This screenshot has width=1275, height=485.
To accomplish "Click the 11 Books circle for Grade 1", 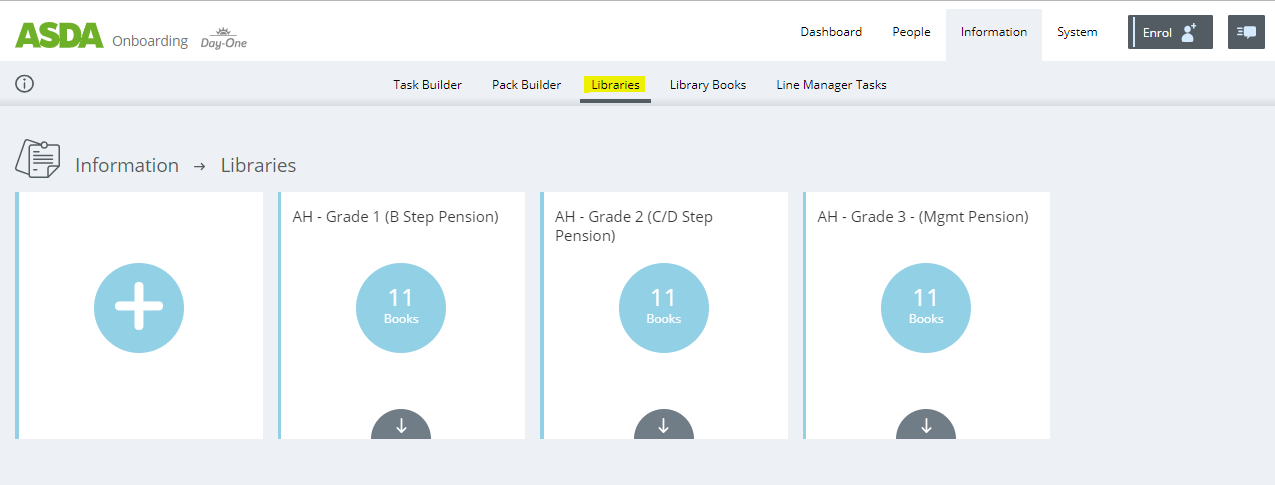I will coord(401,306).
